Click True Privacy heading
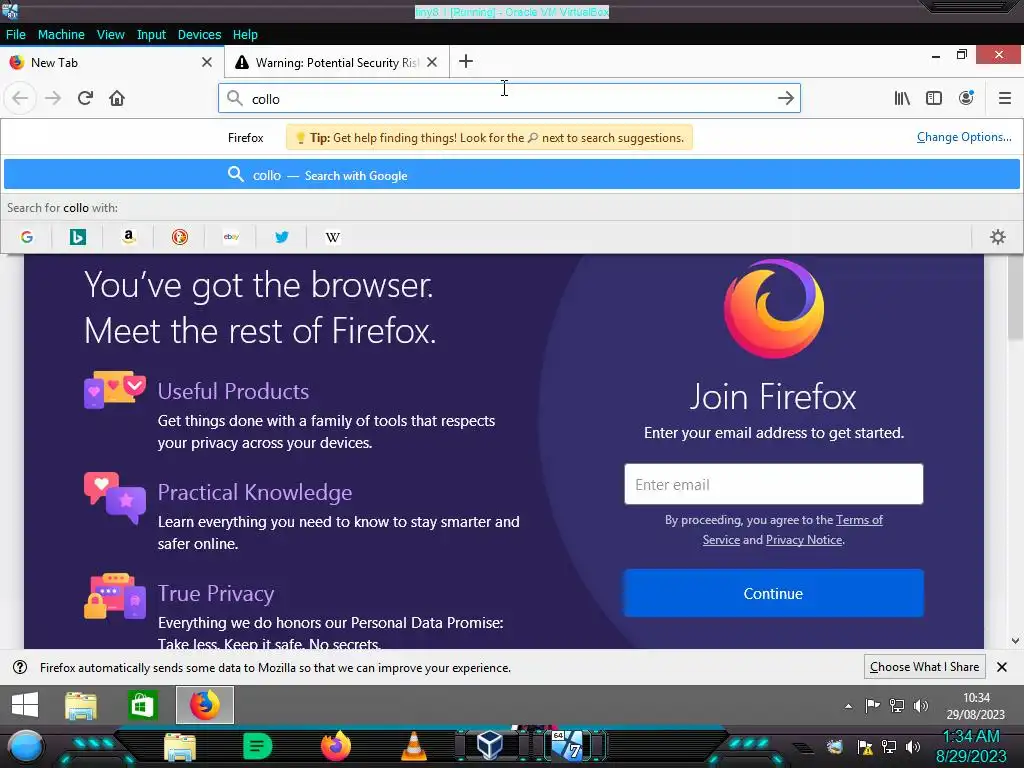This screenshot has height=768, width=1024. click(216, 594)
